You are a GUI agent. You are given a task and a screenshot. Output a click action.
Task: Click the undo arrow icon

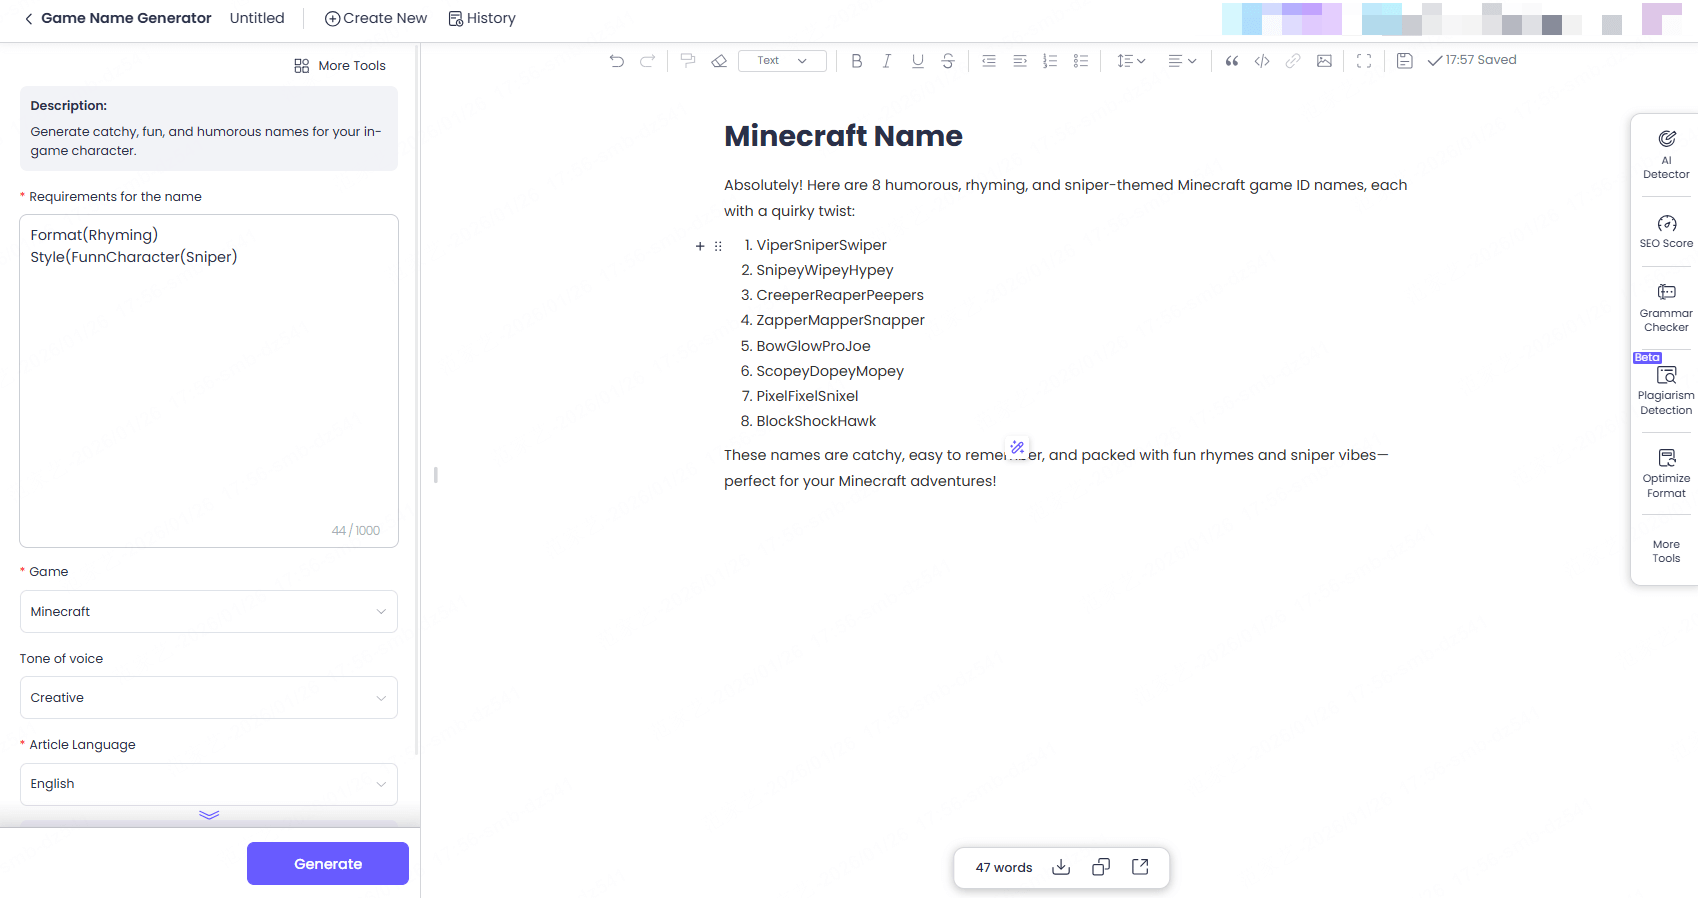[617, 61]
